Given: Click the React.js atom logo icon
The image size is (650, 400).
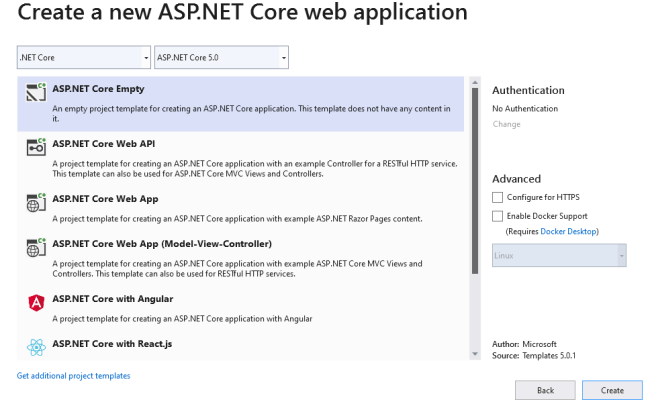Looking at the screenshot, I should [36, 347].
